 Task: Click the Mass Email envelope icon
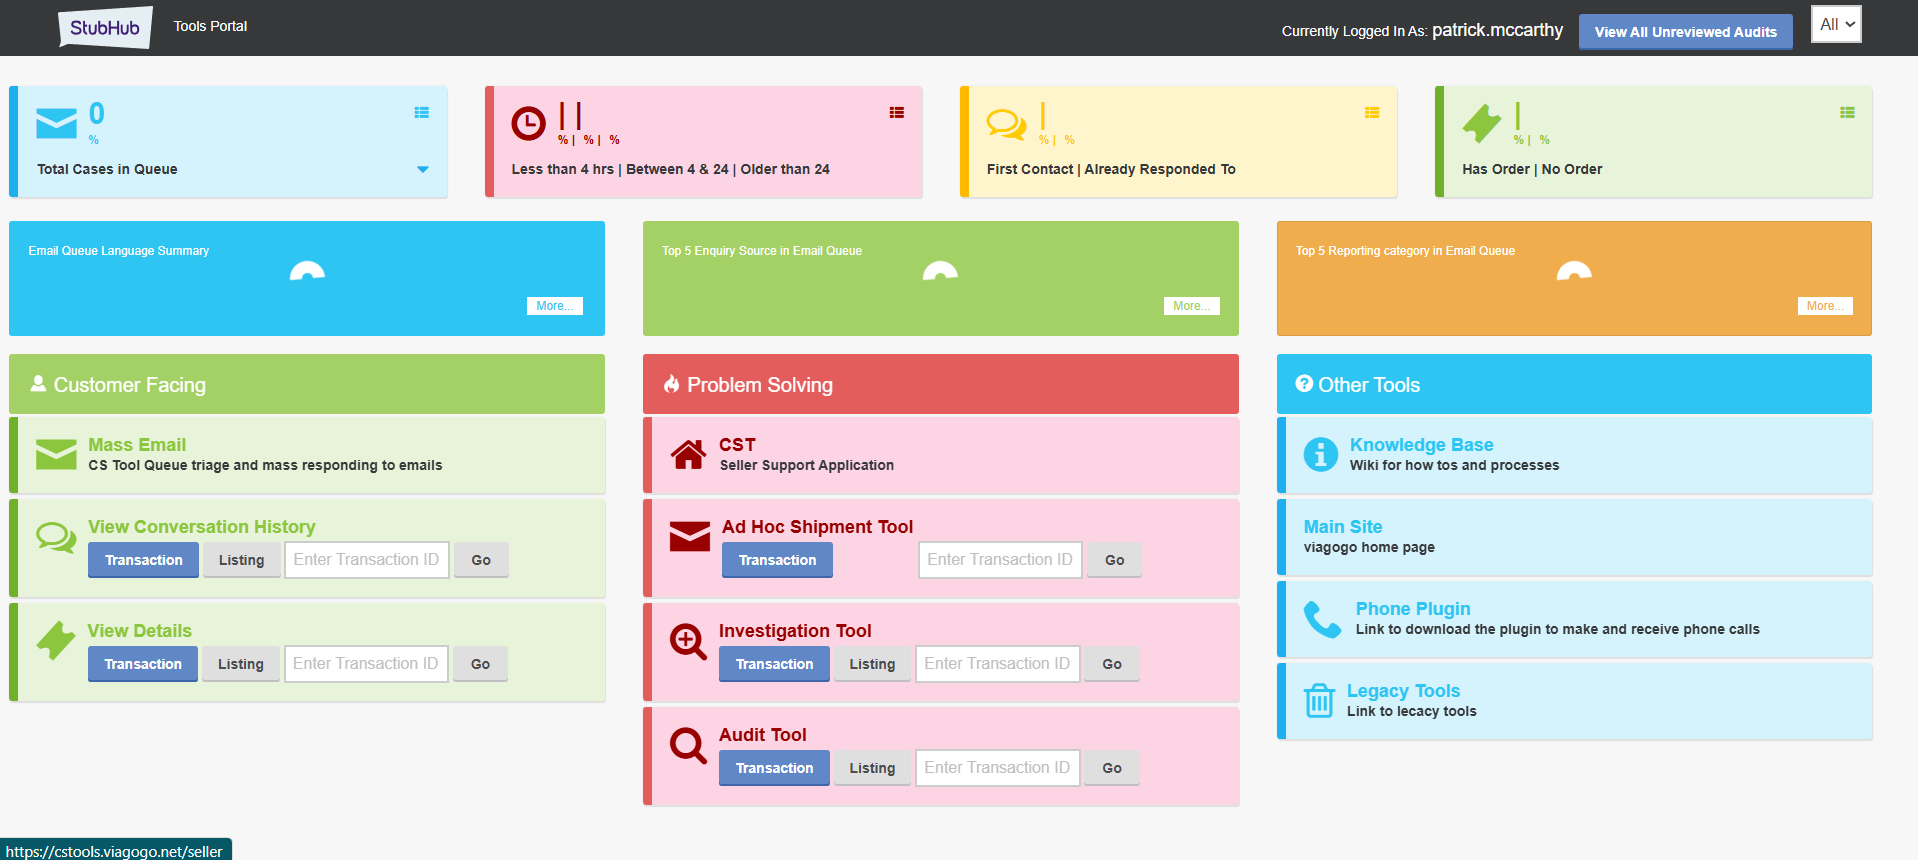pos(56,454)
